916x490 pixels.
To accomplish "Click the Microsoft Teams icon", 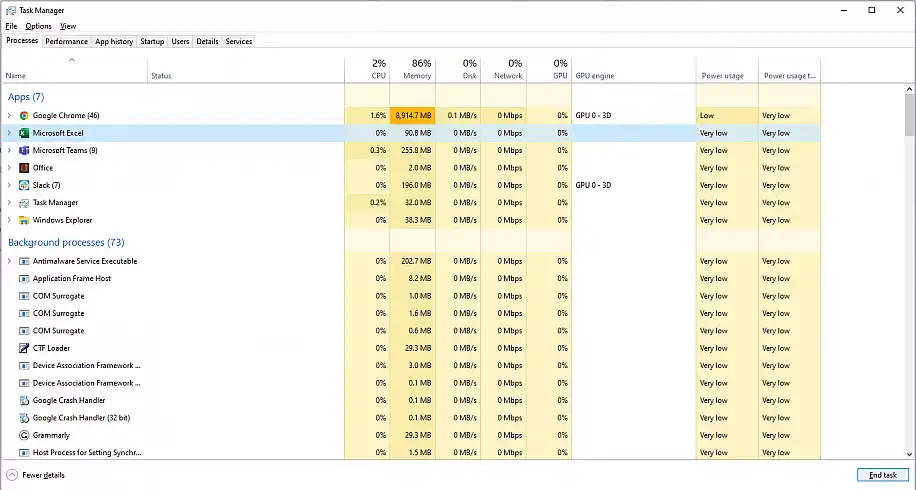I will click(24, 151).
